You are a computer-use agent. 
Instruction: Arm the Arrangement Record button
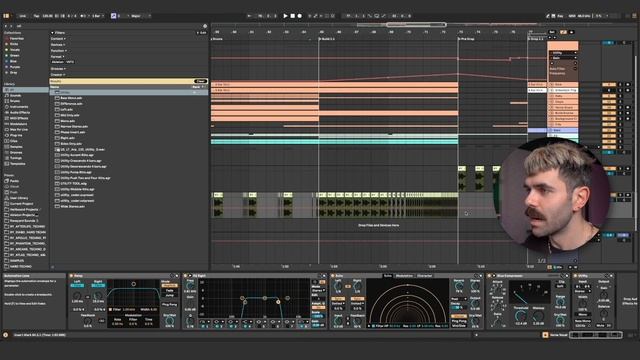[300, 16]
